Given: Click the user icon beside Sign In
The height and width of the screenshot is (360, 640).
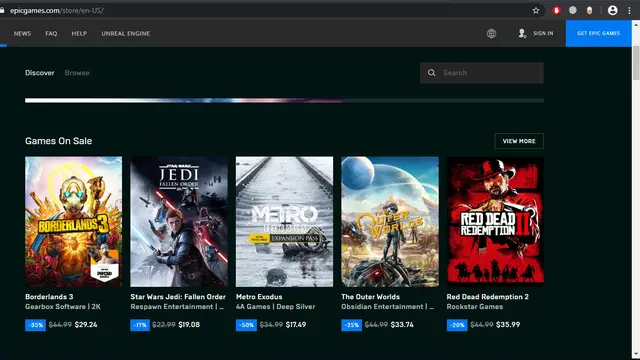Looking at the screenshot, I should (522, 33).
